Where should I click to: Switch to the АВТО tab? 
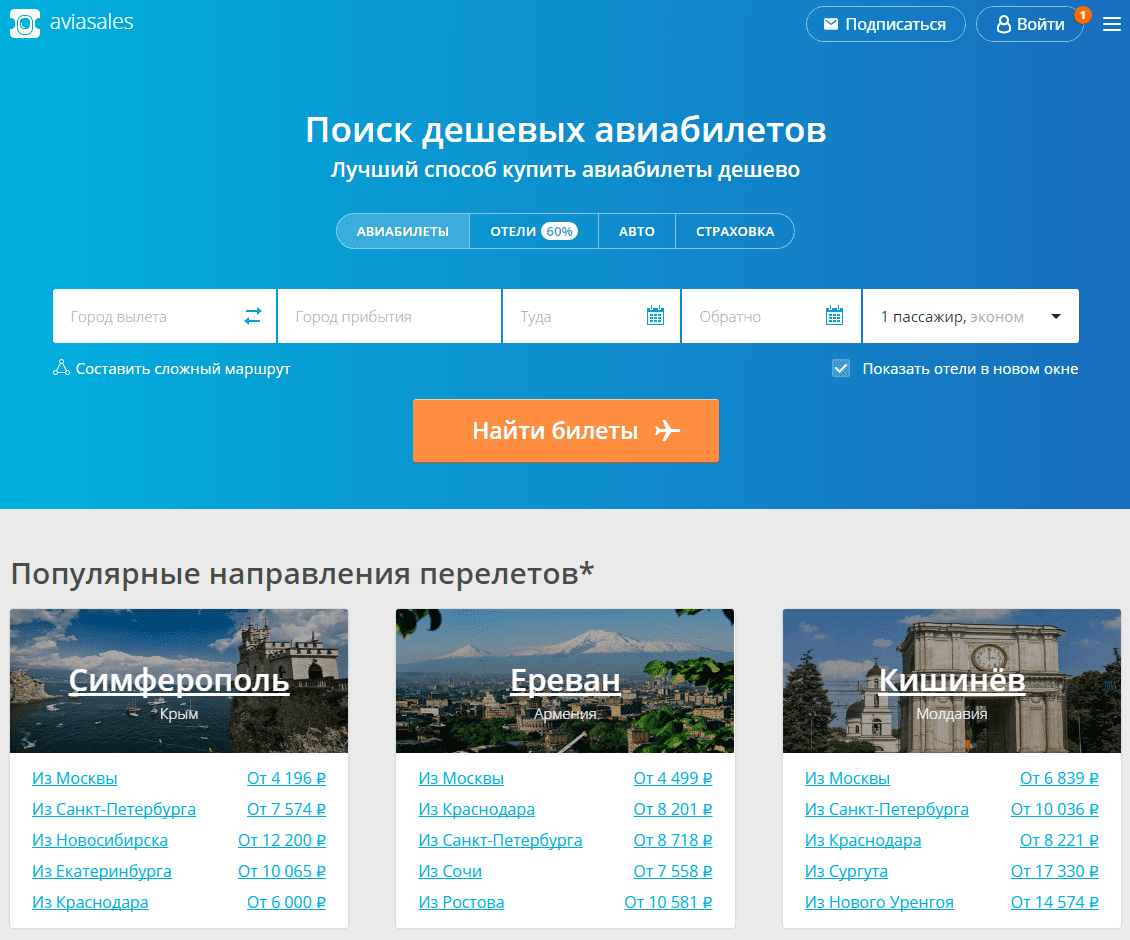[x=636, y=231]
